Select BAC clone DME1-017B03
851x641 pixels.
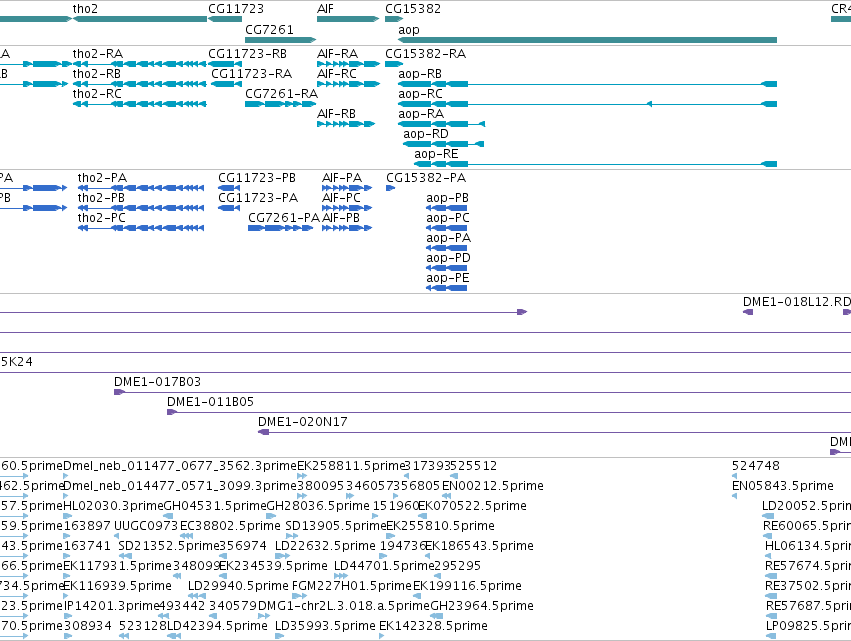click(157, 382)
